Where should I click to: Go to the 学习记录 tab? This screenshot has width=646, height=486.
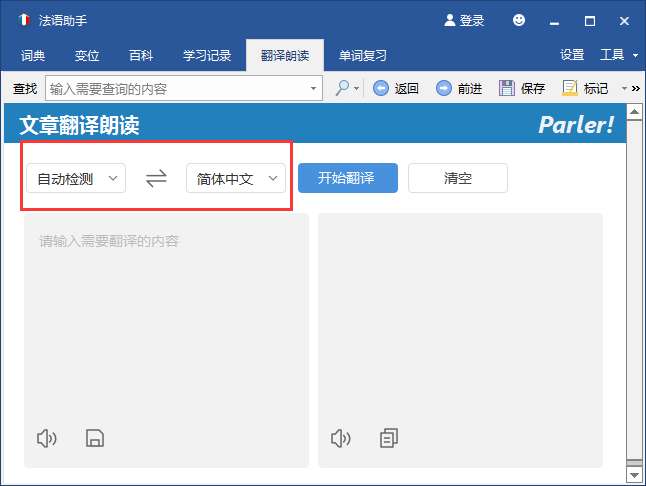(207, 55)
